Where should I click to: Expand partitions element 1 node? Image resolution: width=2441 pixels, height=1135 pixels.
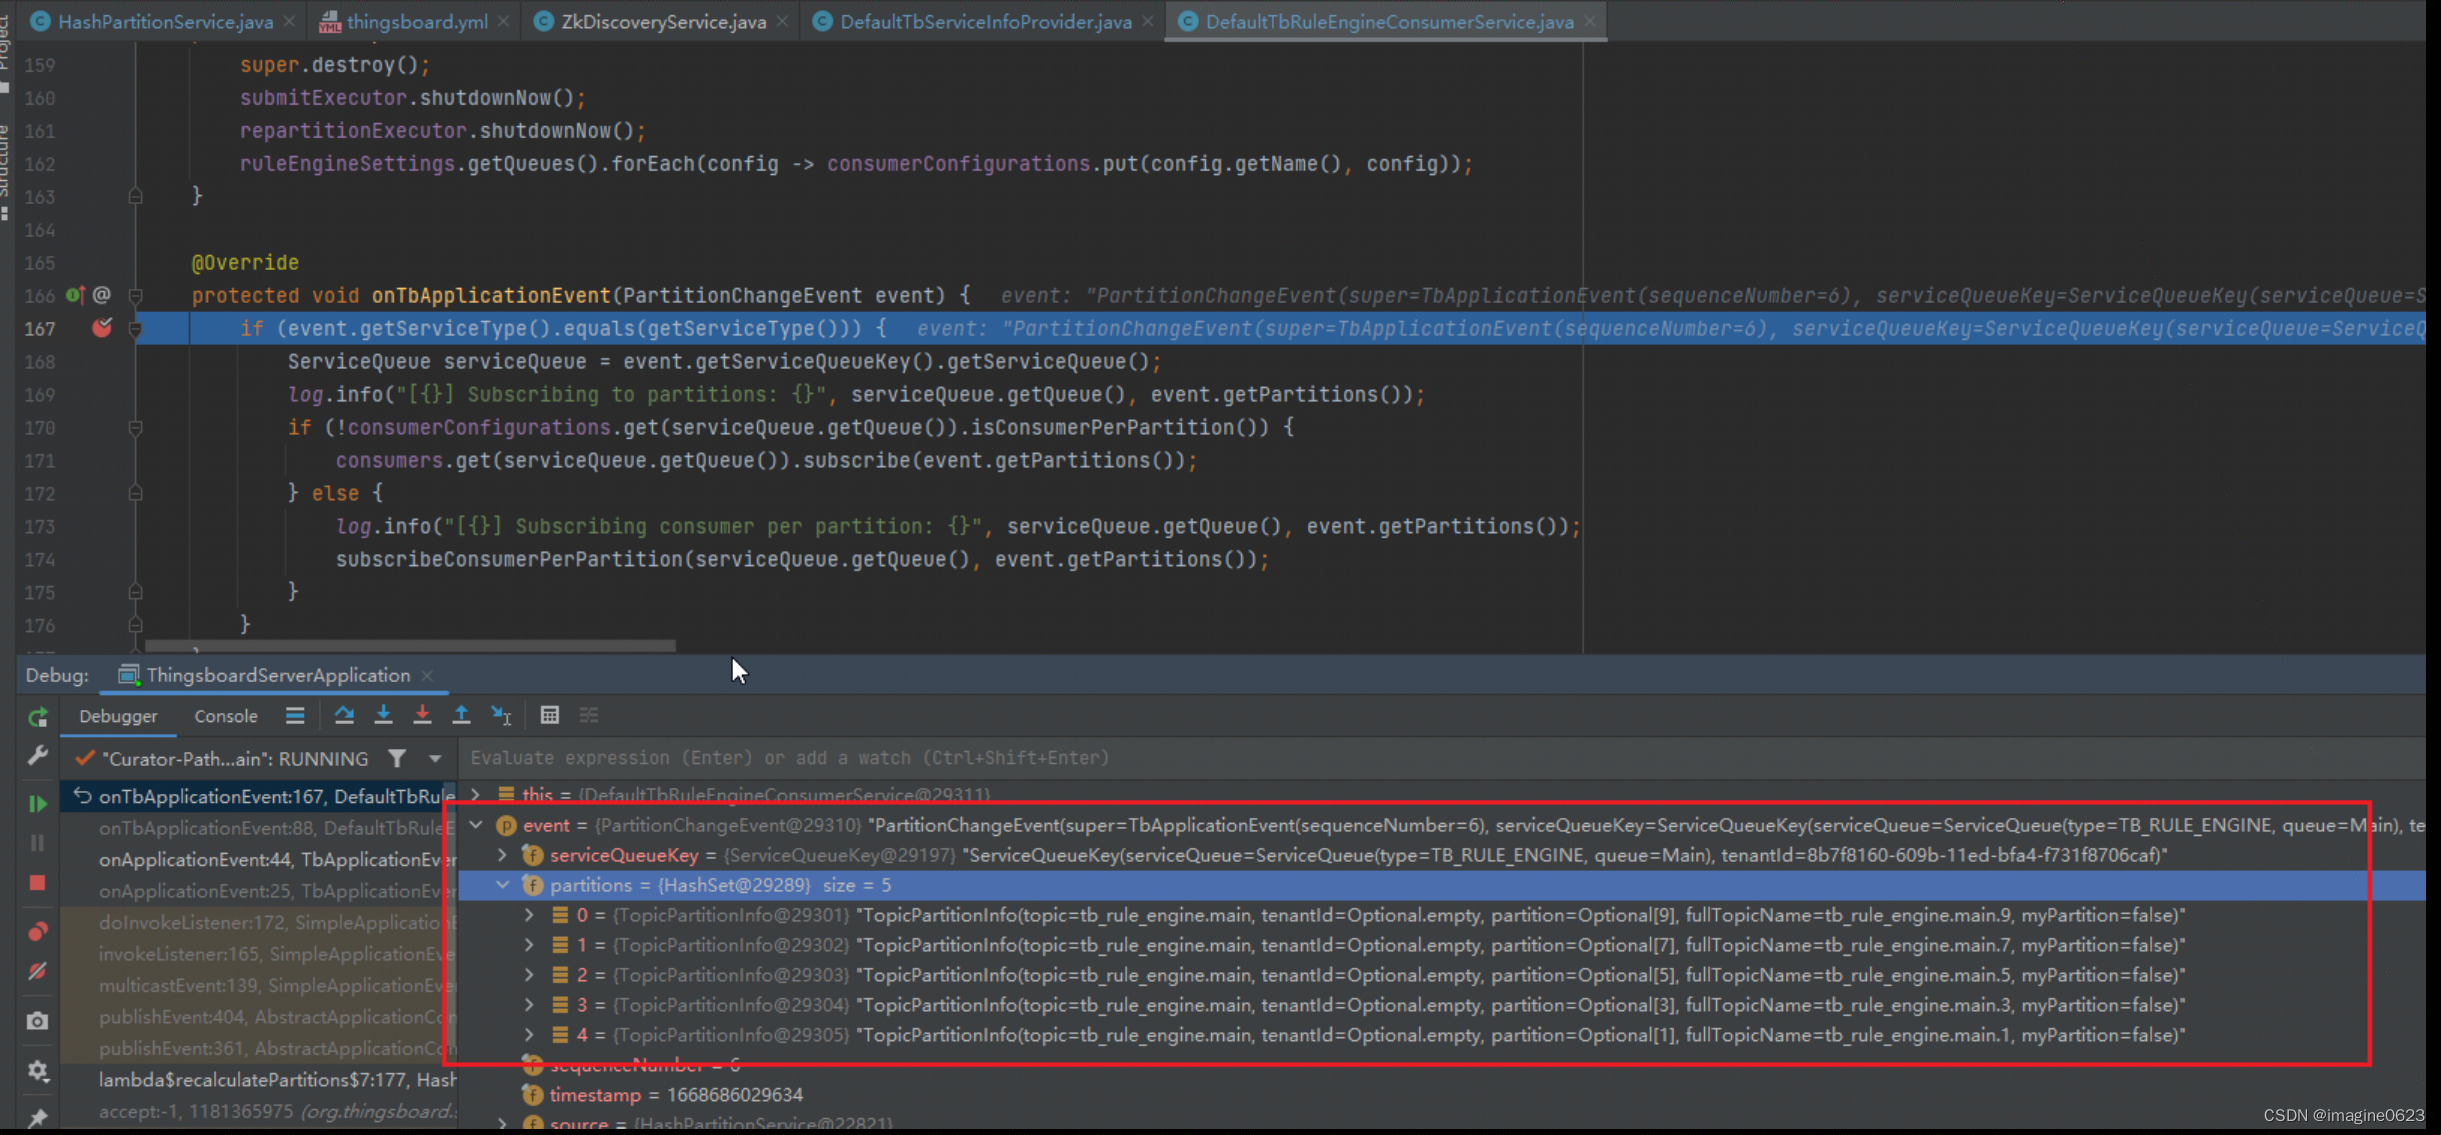(x=530, y=945)
